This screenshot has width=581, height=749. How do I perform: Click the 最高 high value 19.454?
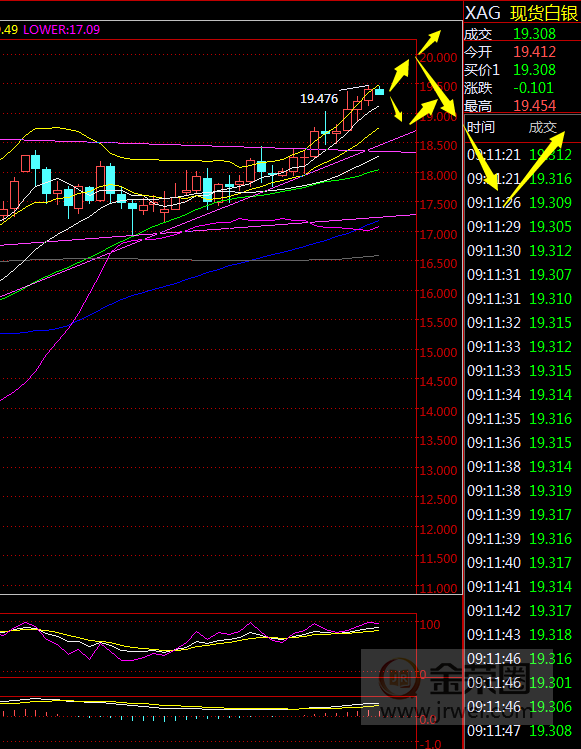point(535,106)
